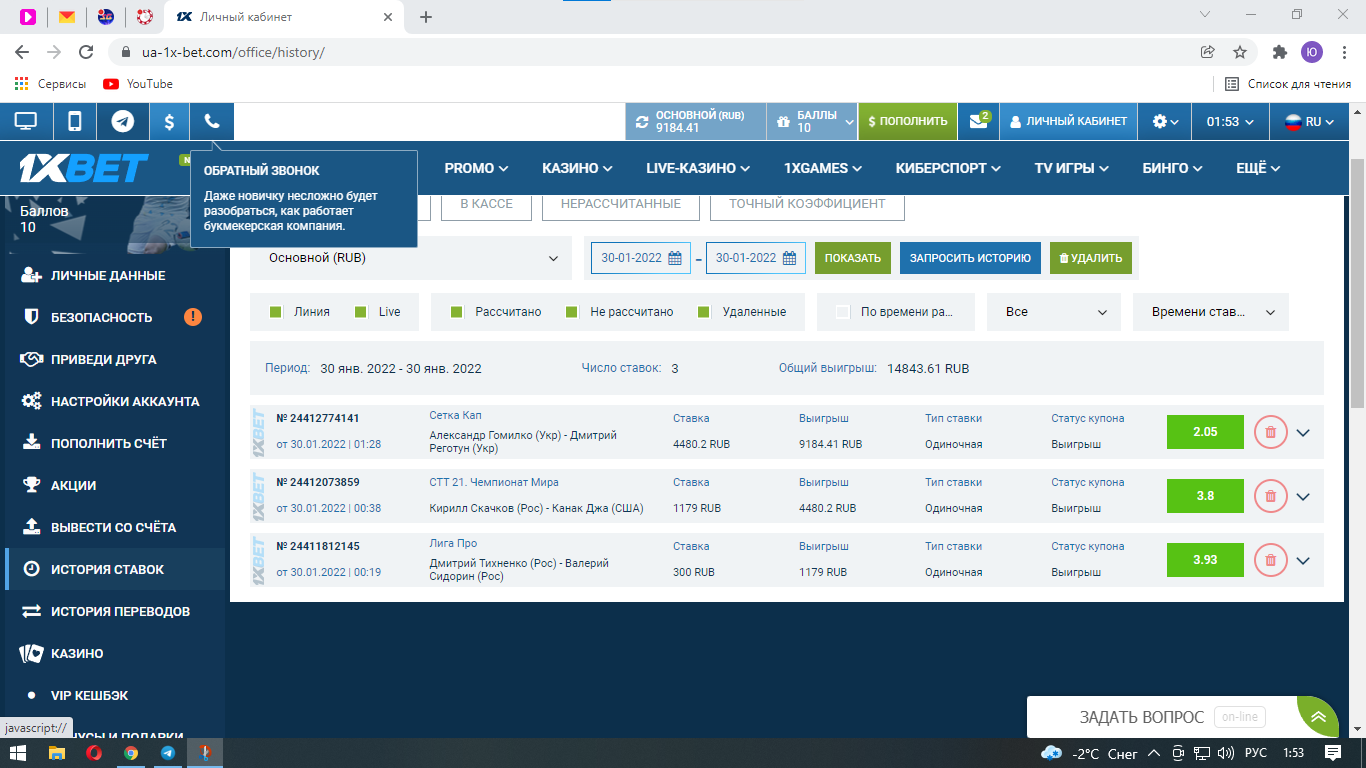Screen dimensions: 1366x768
Task: Delete bet № 24412774141 with trash icon
Action: [1270, 433]
